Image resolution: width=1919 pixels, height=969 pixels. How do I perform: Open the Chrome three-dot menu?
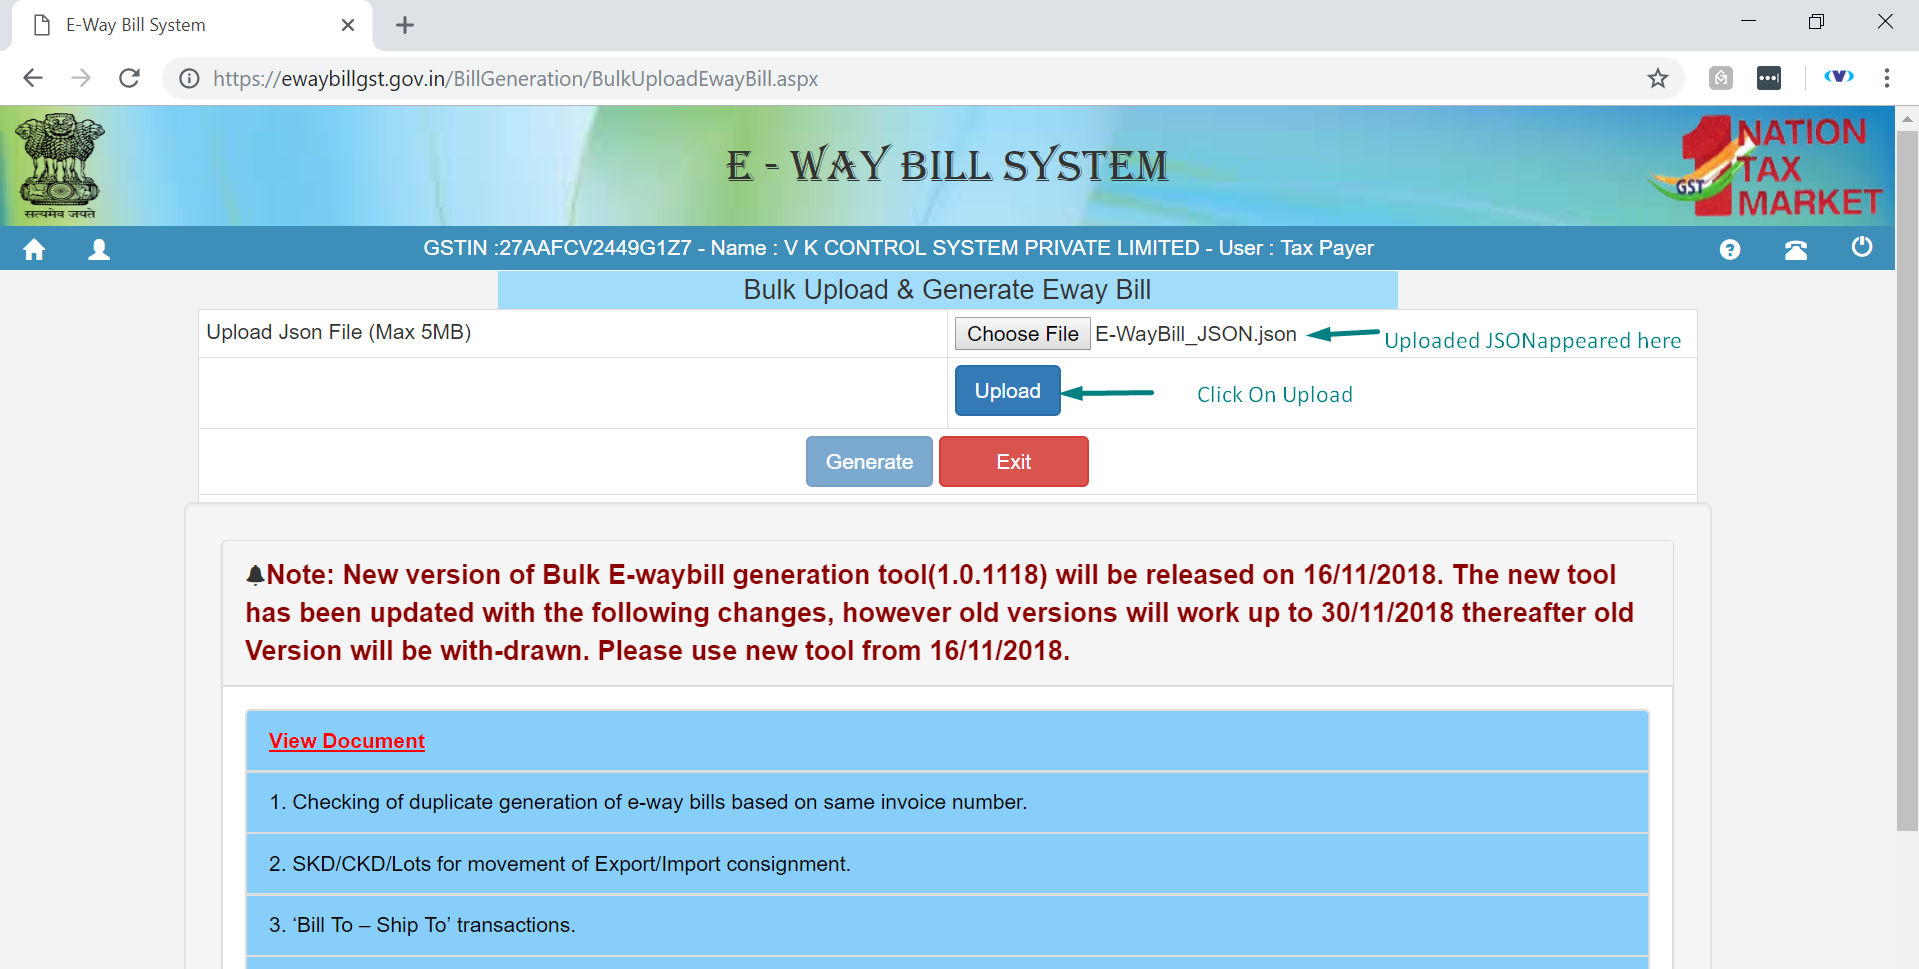pos(1886,78)
